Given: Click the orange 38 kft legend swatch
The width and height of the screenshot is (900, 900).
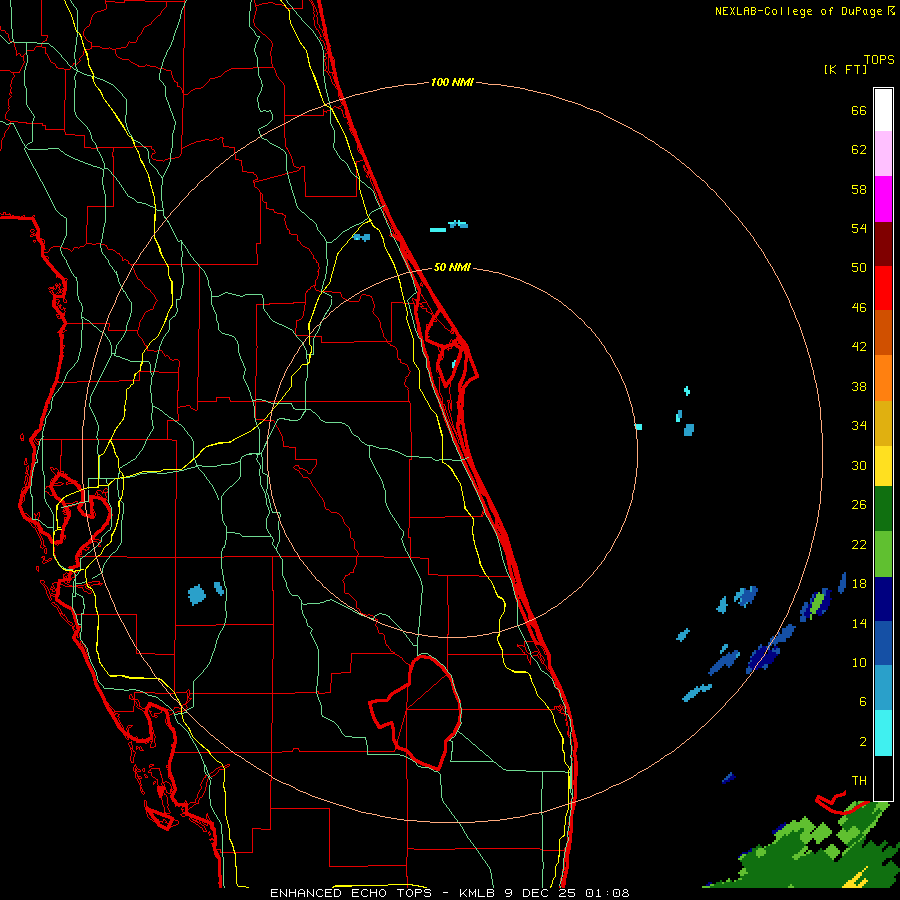Looking at the screenshot, I should pos(883,378).
